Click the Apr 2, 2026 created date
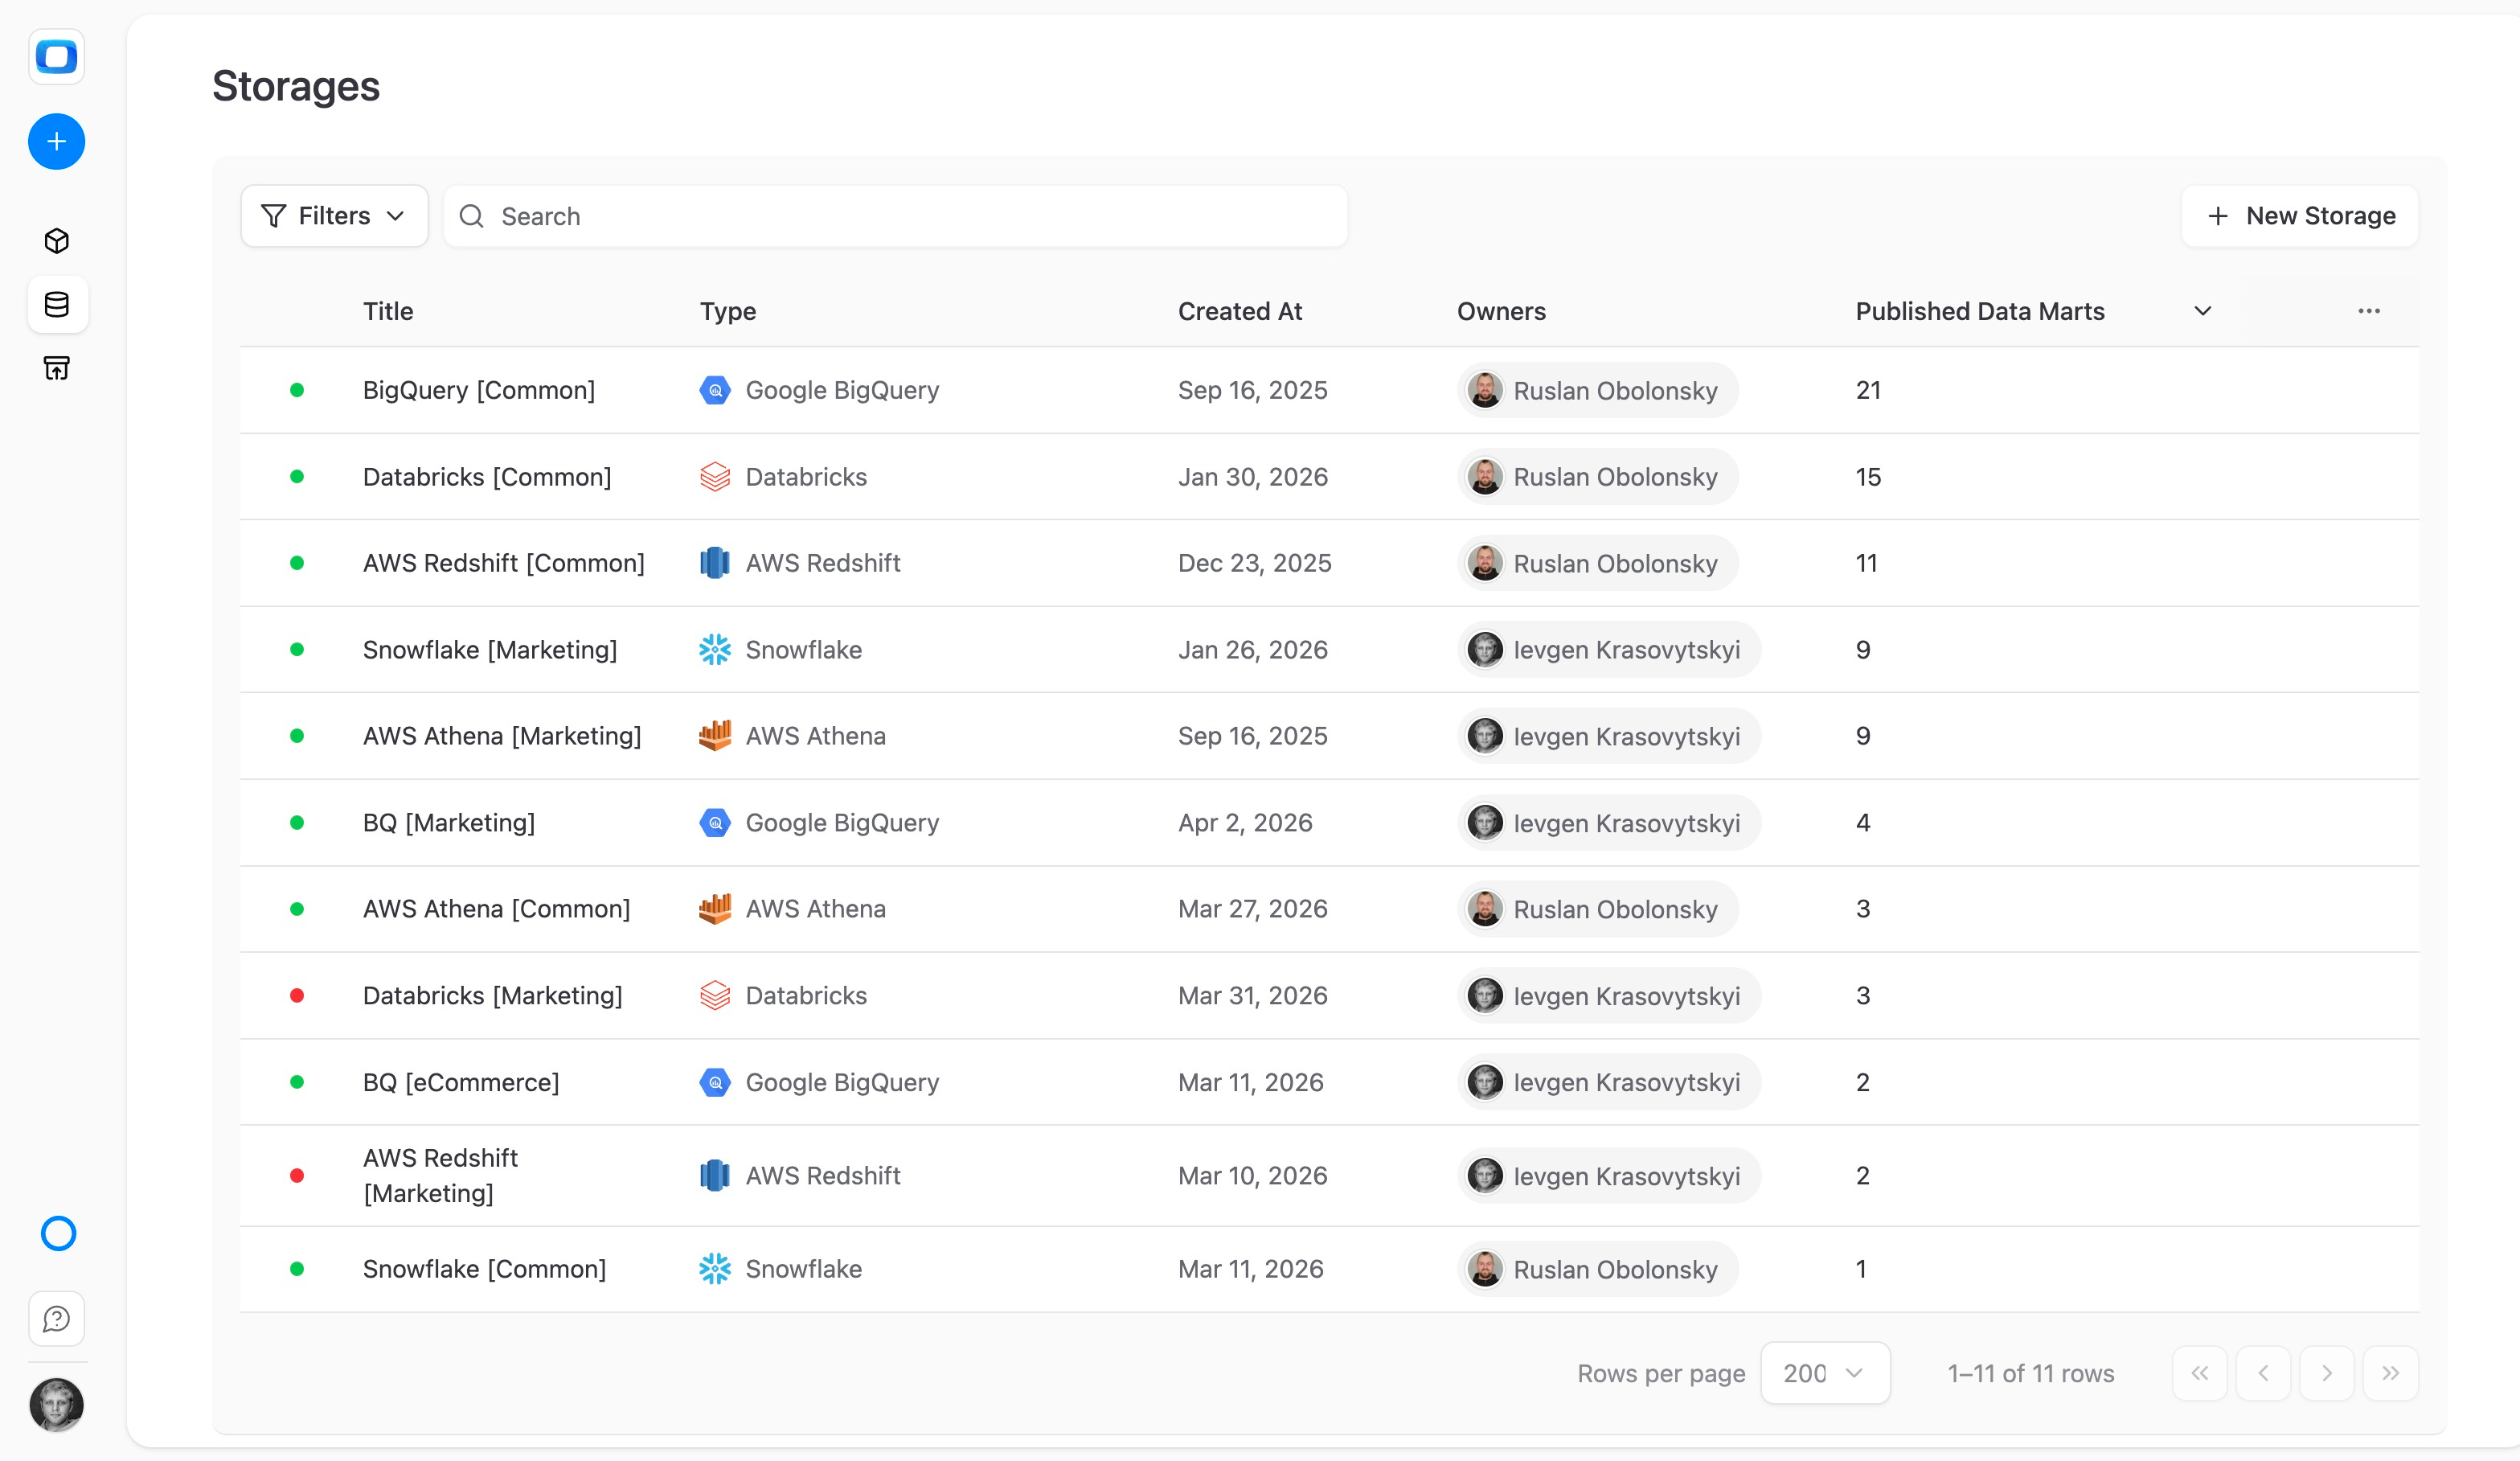The image size is (2520, 1461). click(1245, 823)
